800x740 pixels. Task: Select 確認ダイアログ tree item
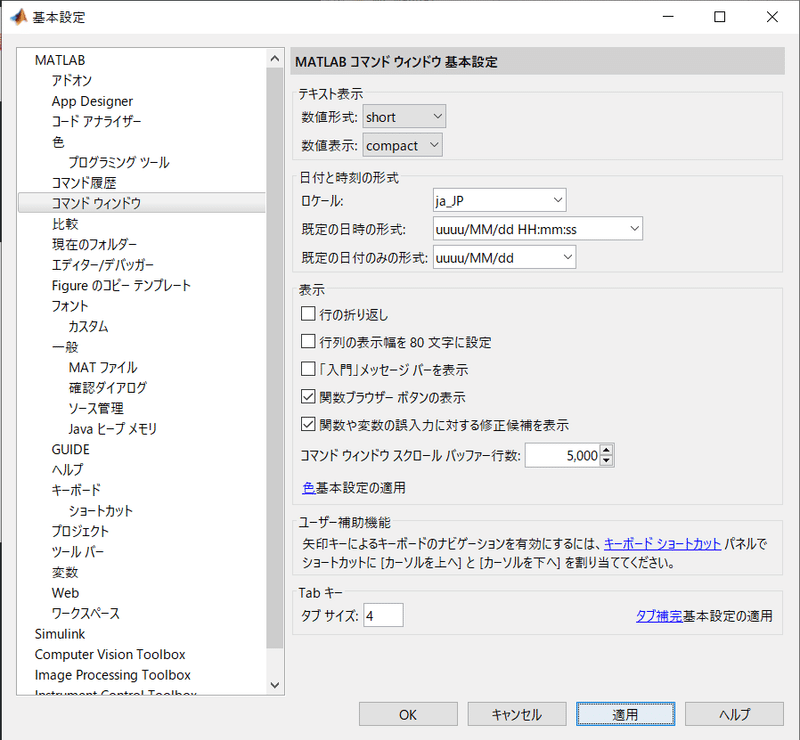[108, 388]
